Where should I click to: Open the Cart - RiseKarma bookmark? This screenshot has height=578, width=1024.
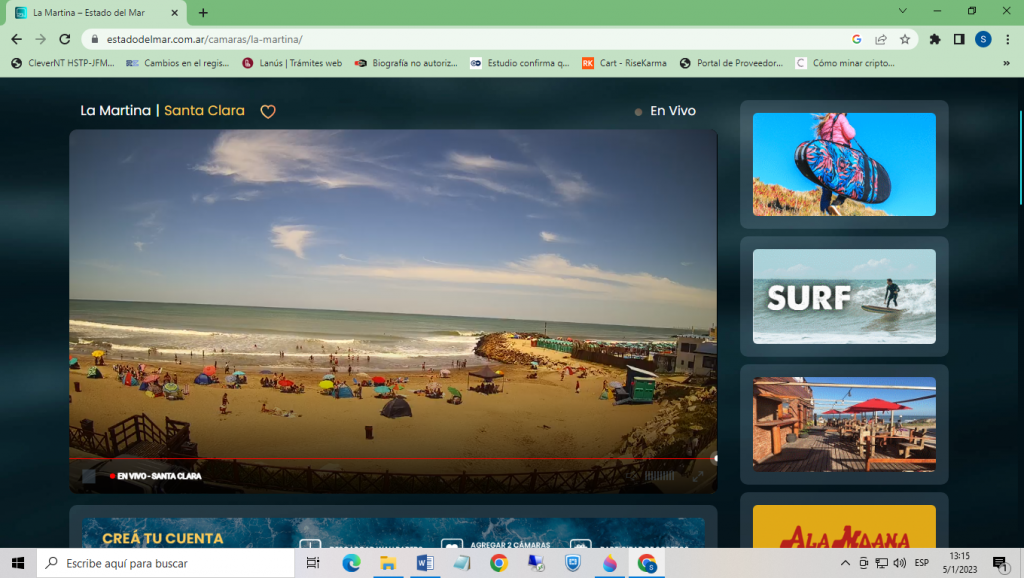click(x=624, y=63)
